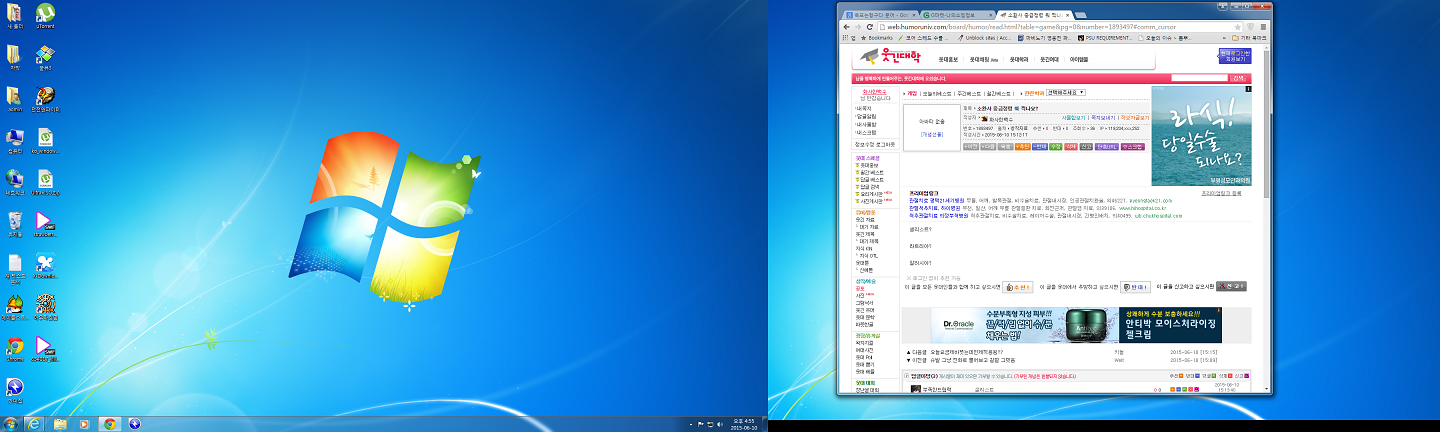The height and width of the screenshot is (432, 1440).
Task: Reload the page in Chrome
Action: click(871, 27)
